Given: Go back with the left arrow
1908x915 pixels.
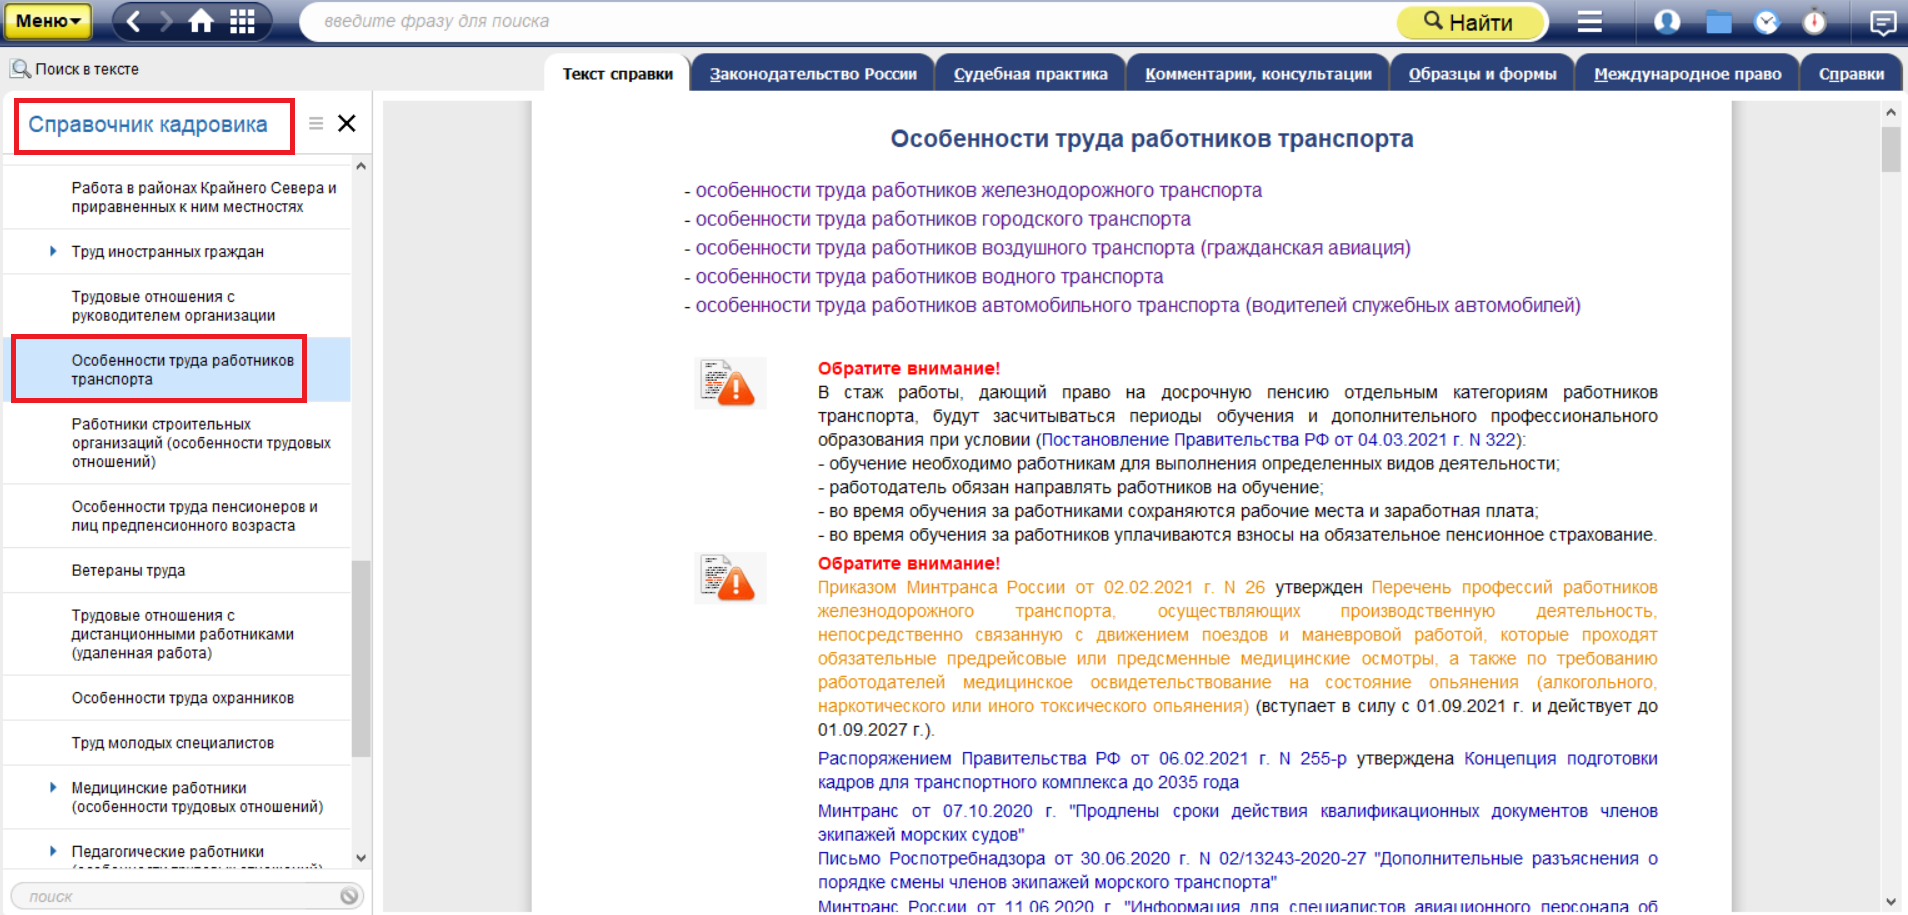Looking at the screenshot, I should 134,21.
